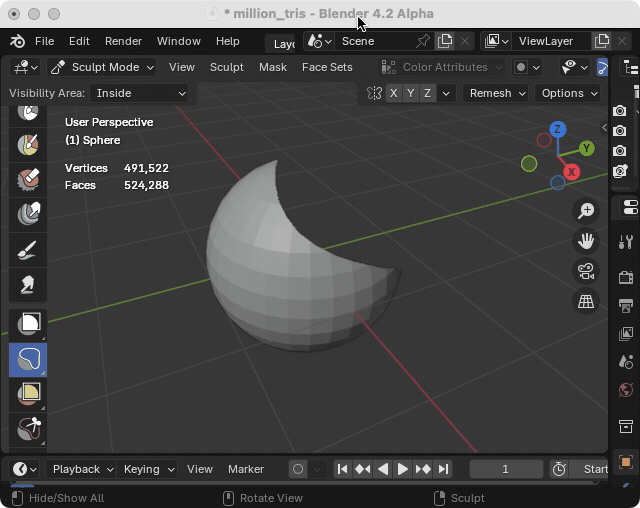Click the play animation button
The height and width of the screenshot is (508, 640).
402,469
